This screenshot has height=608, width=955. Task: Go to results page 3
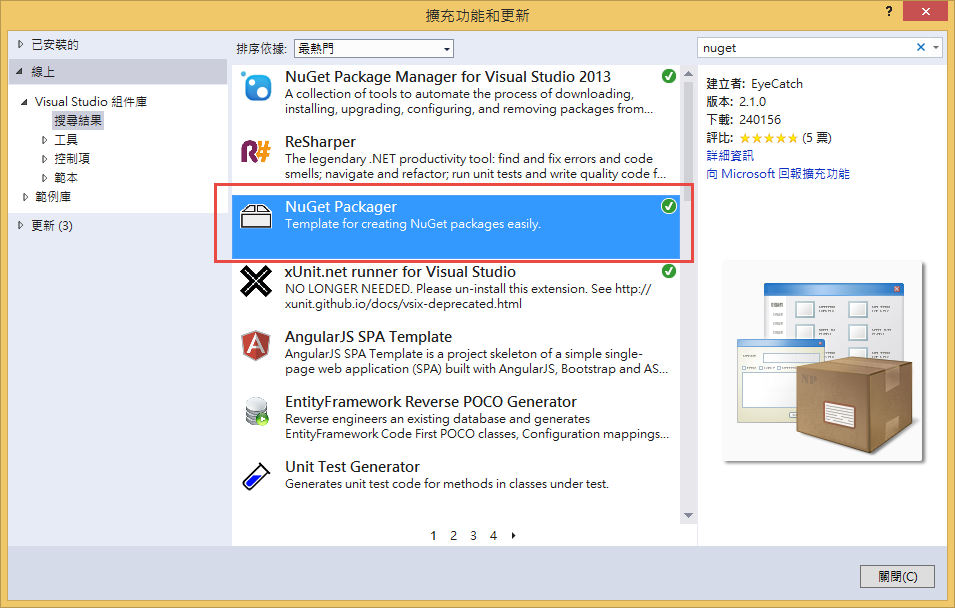click(473, 536)
